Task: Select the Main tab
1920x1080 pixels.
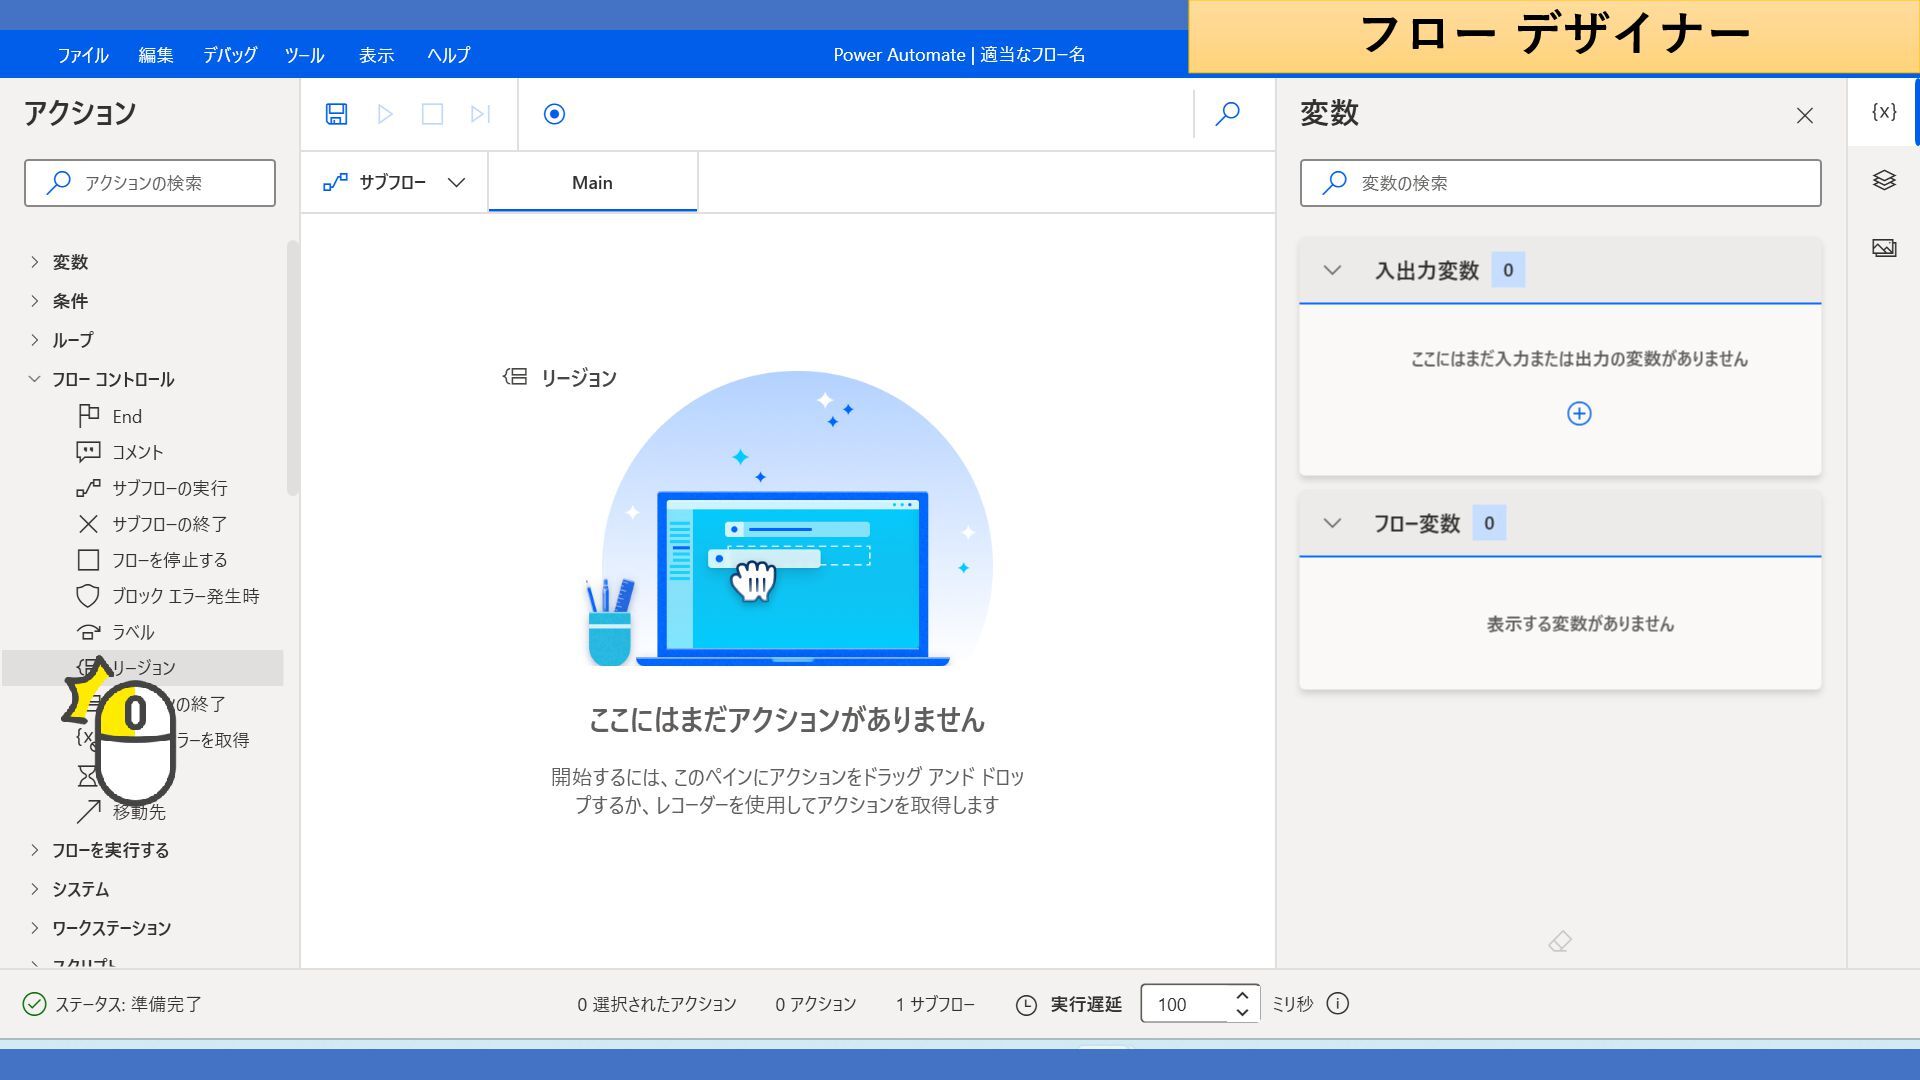Action: (592, 182)
